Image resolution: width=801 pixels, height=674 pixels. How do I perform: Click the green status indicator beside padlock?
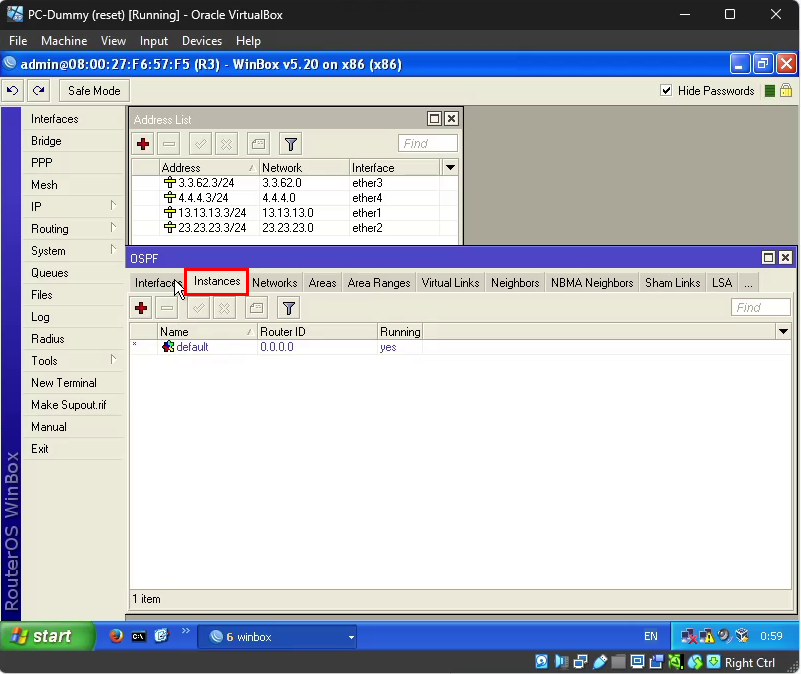tap(770, 91)
